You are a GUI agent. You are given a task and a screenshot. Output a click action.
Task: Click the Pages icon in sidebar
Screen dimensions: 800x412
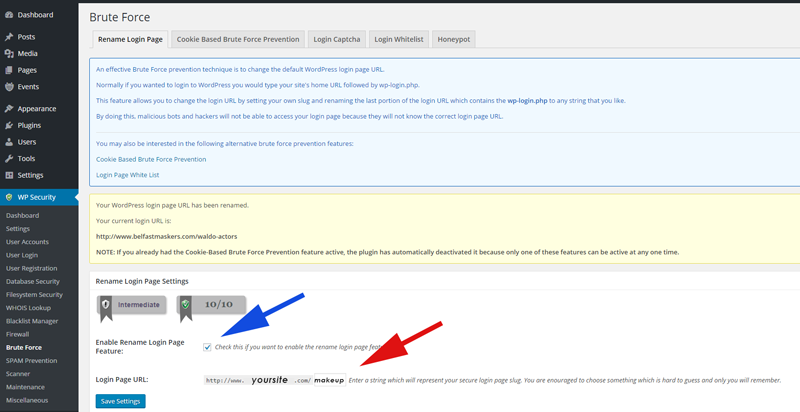click(9, 71)
